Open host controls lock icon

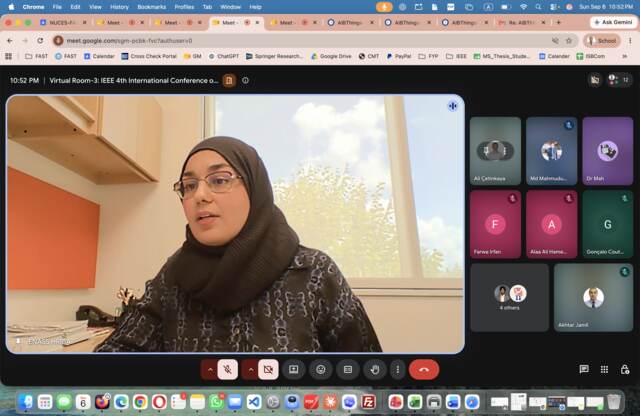pos(624,369)
